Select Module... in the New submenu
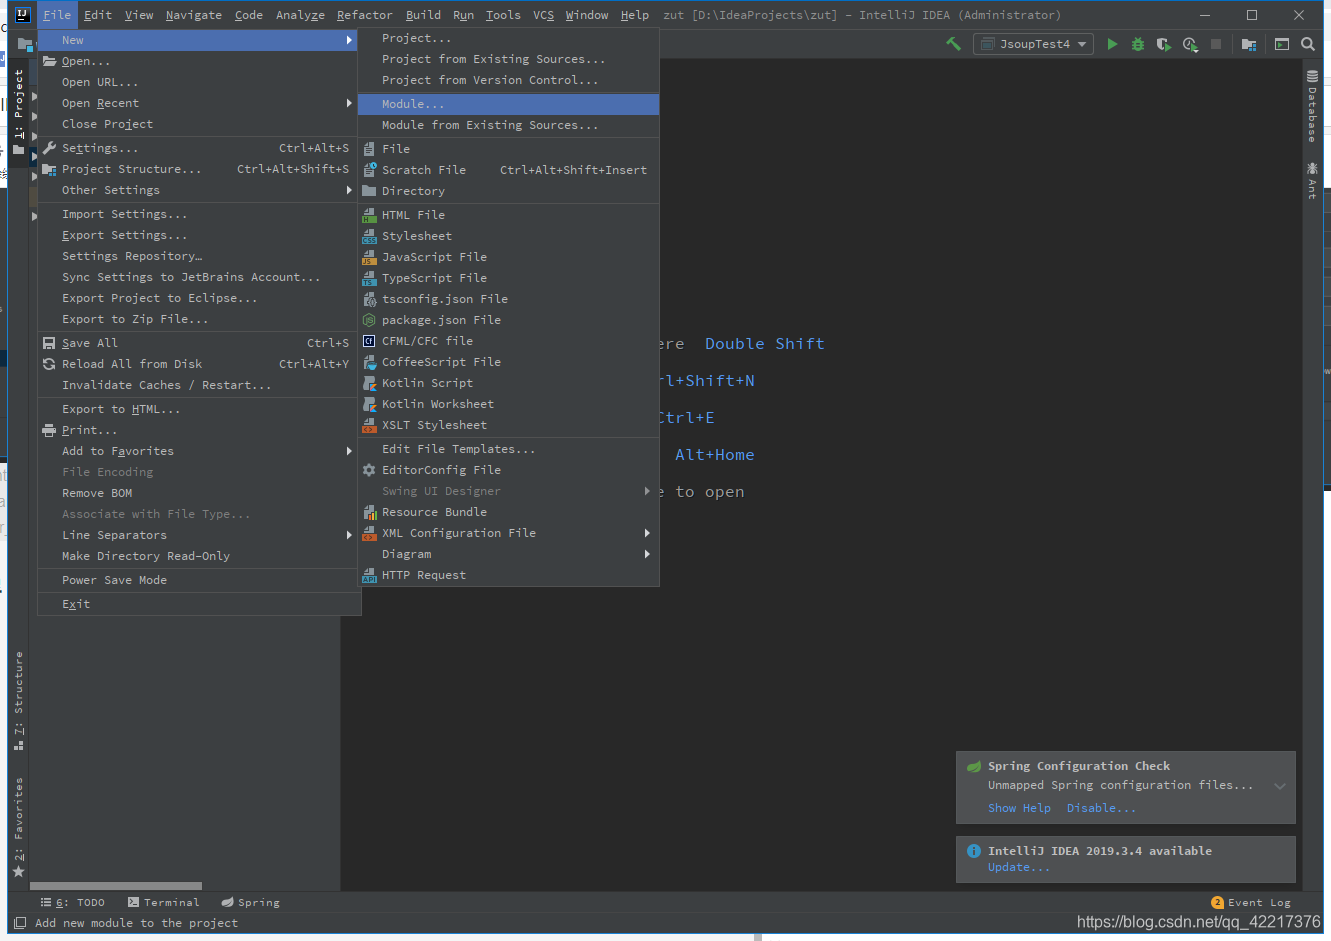Viewport: 1331px width, 941px height. pos(509,104)
